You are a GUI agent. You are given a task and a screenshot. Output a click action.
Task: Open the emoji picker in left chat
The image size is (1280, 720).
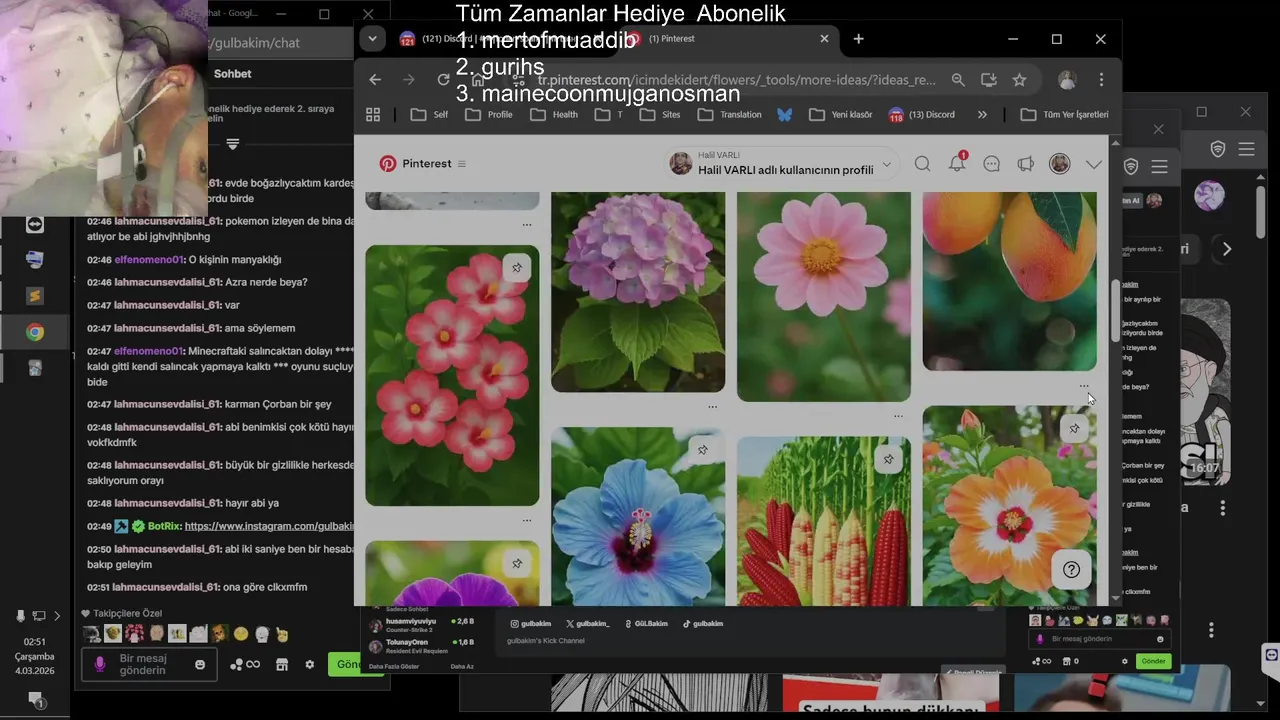click(200, 664)
